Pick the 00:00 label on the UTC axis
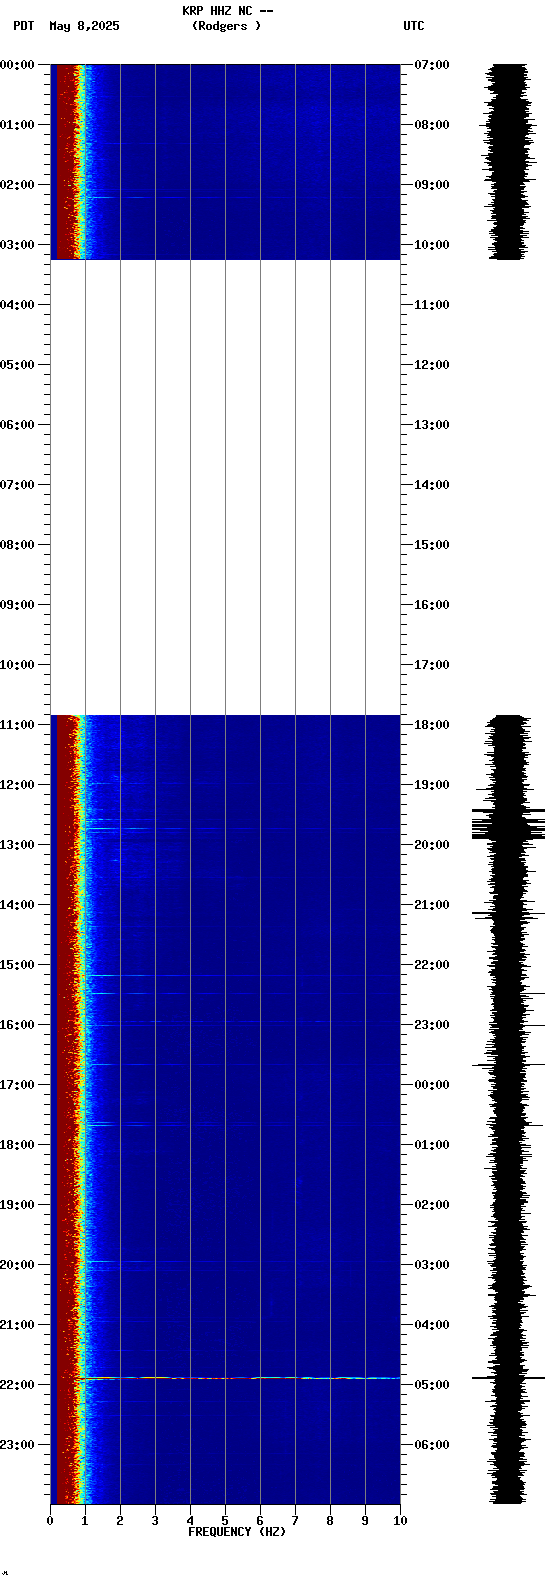 click(x=432, y=1085)
